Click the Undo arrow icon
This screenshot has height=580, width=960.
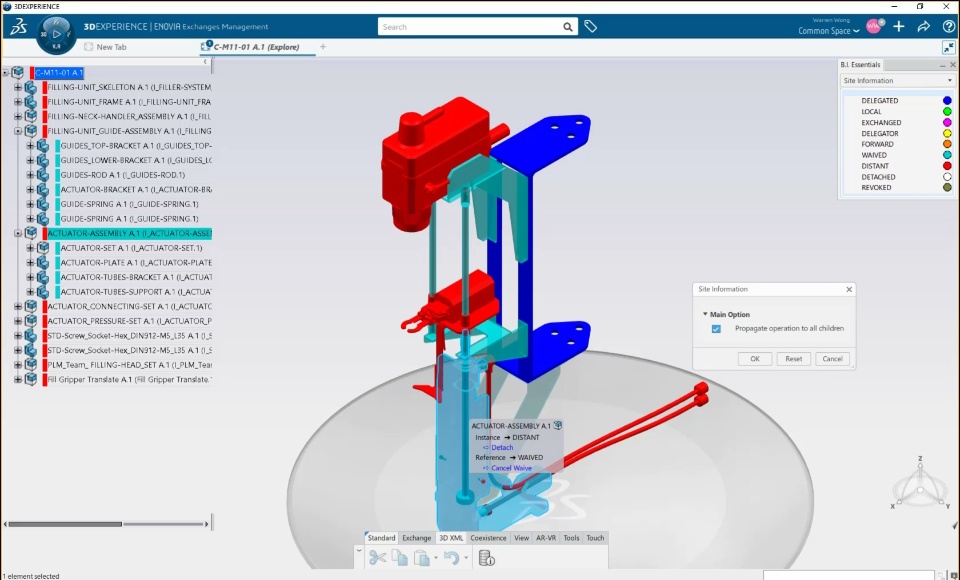[451, 557]
